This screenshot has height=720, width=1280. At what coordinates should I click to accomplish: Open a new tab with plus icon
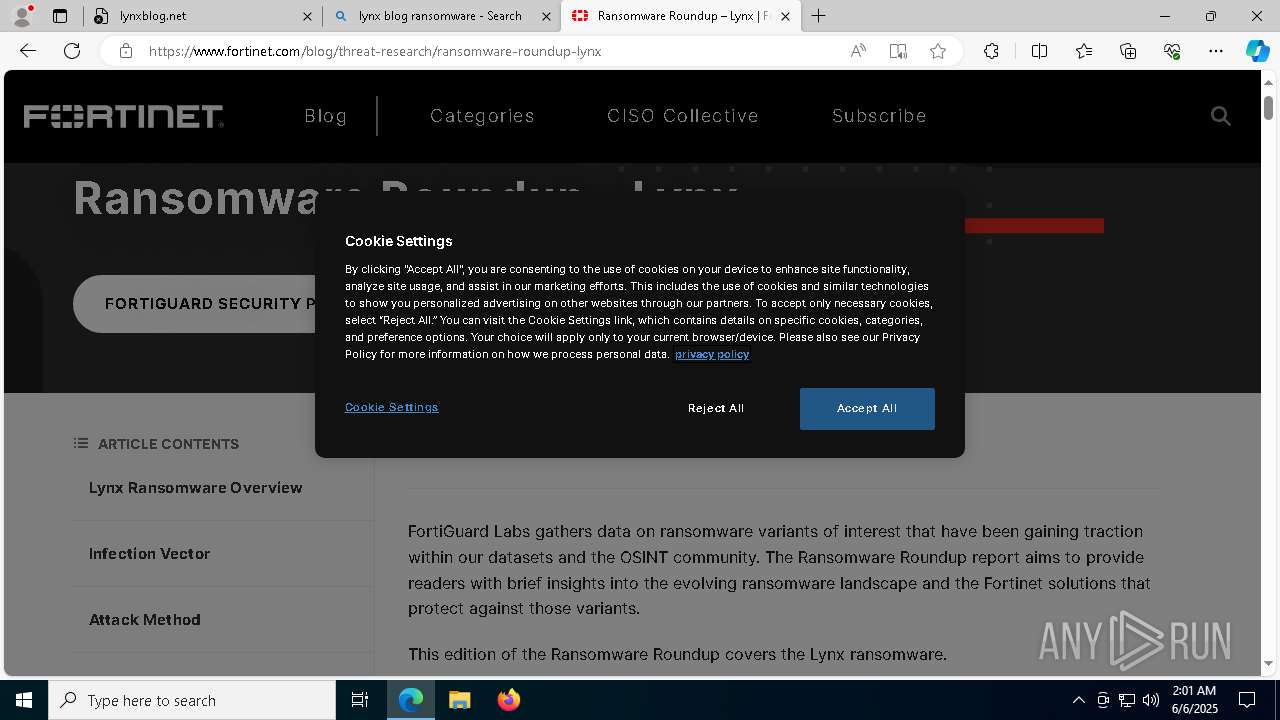[819, 16]
